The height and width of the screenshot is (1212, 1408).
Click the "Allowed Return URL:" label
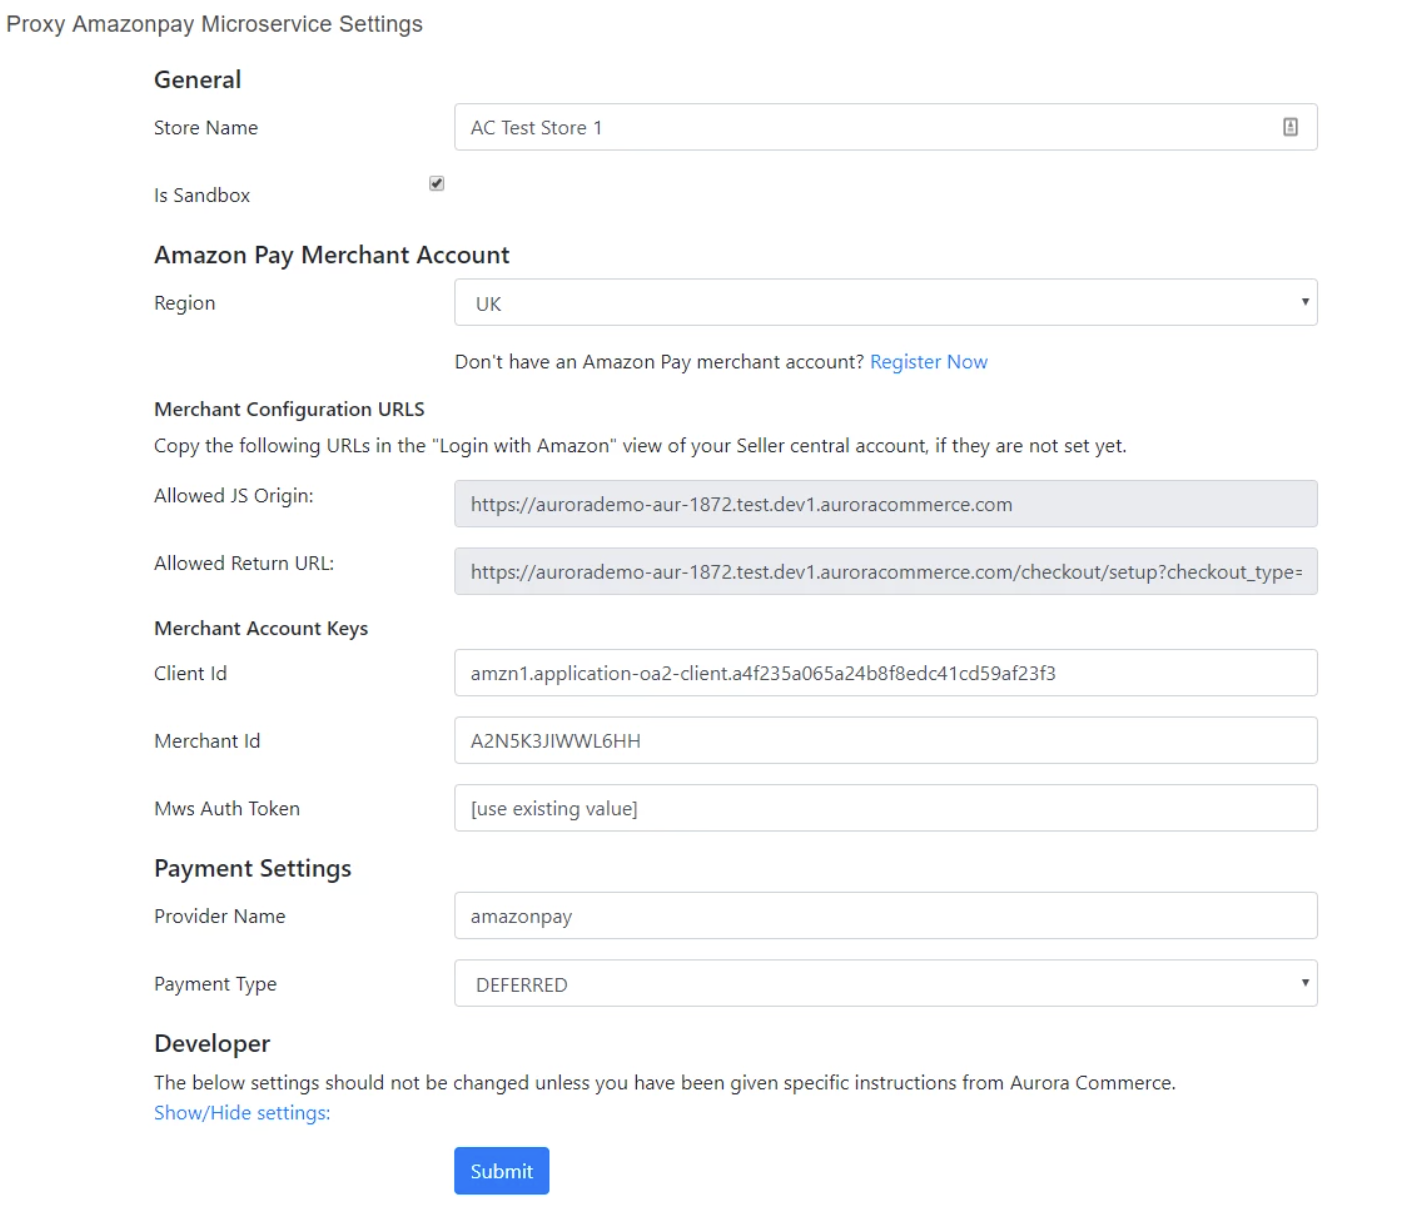coord(244,563)
